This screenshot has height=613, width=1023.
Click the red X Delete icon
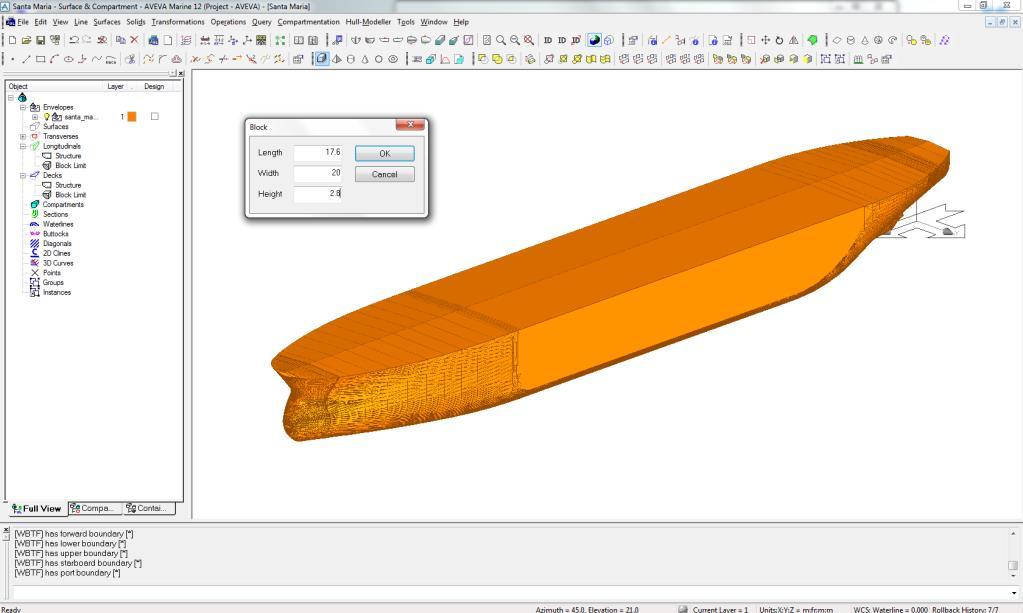tap(134, 40)
